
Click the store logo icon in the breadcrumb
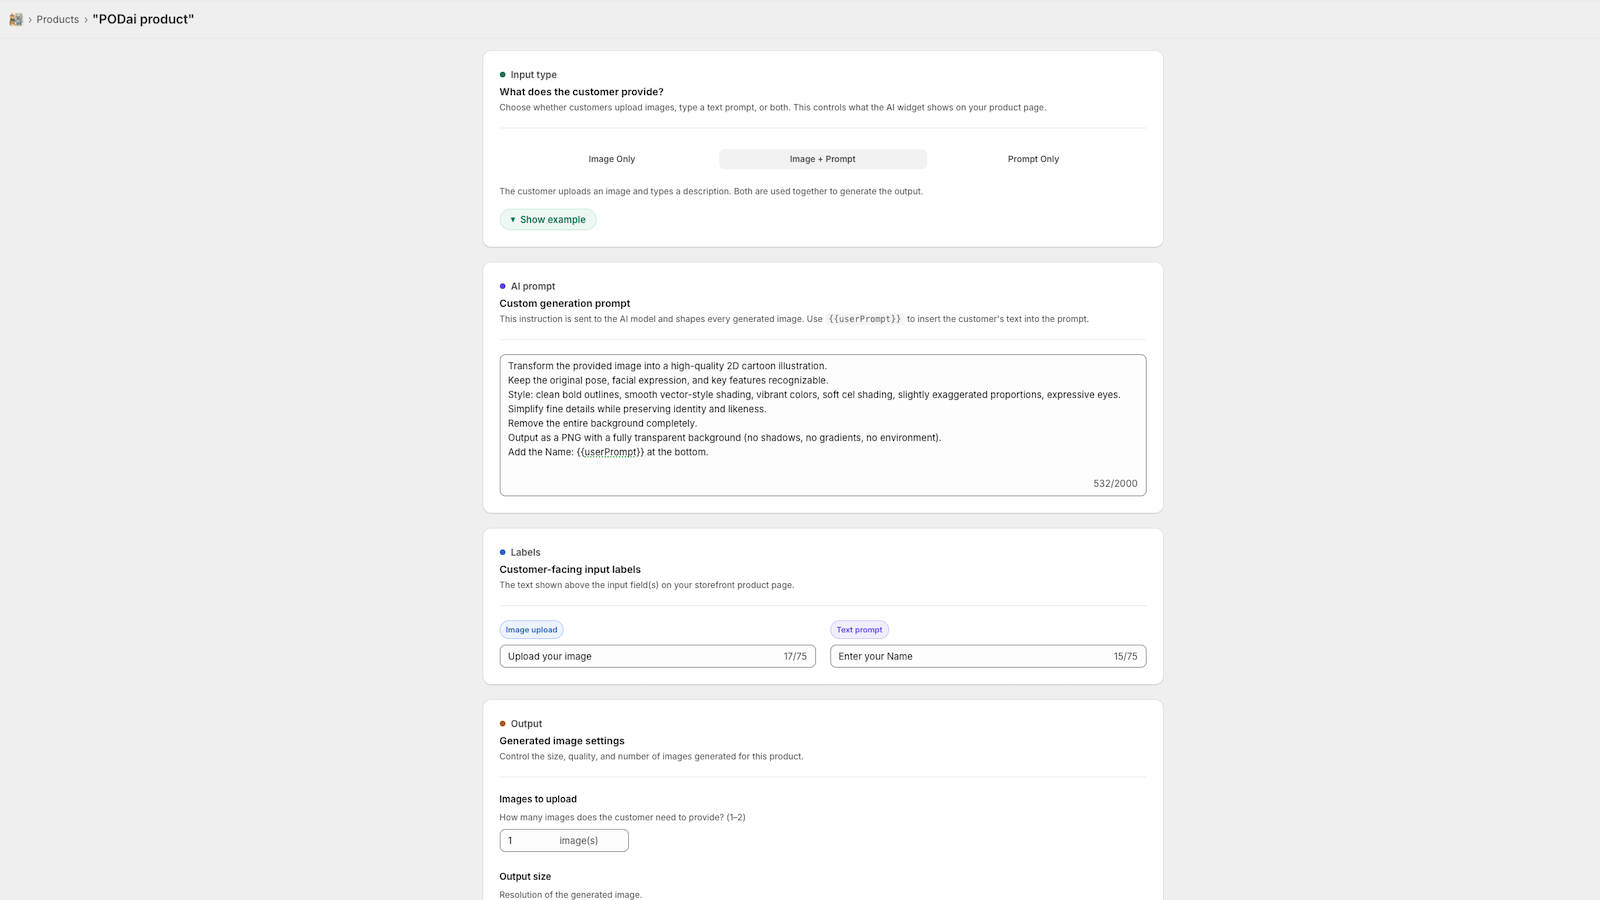16,19
